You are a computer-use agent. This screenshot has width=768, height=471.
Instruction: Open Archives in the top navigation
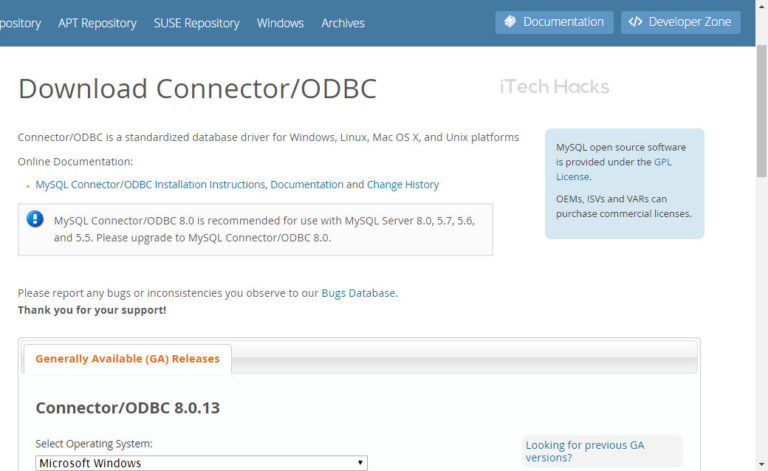pyautogui.click(x=343, y=23)
